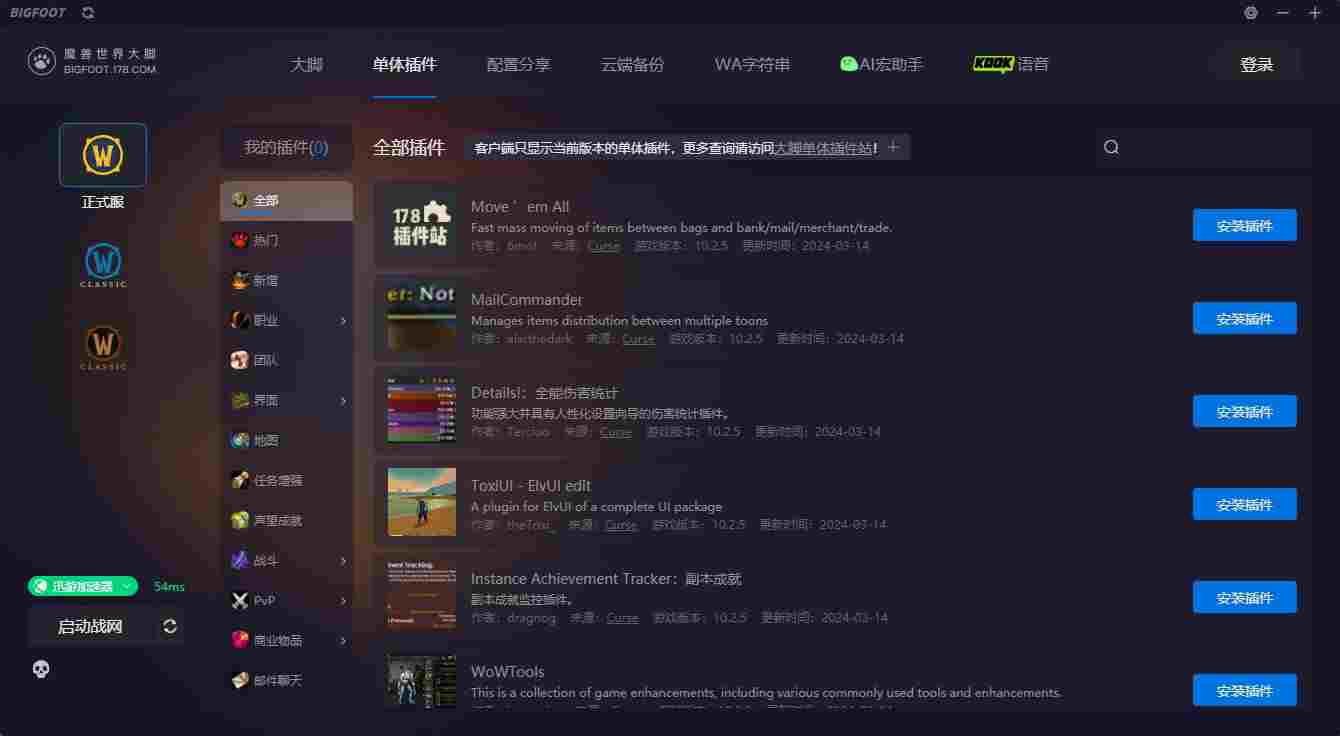
Task: Follow the 大脚单体插件站 link
Action: click(824, 148)
